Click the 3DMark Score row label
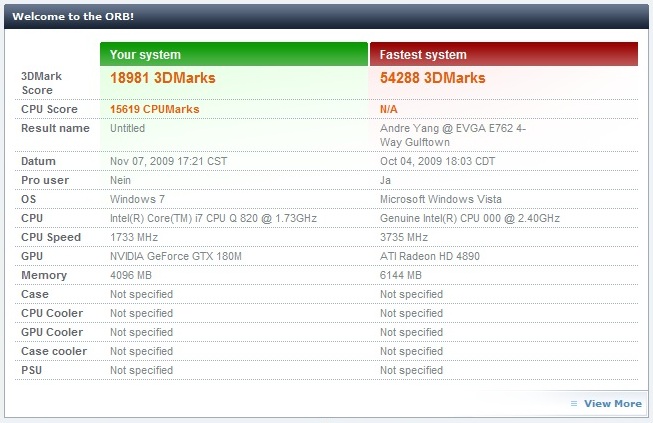The width and height of the screenshot is (653, 423). [42, 83]
